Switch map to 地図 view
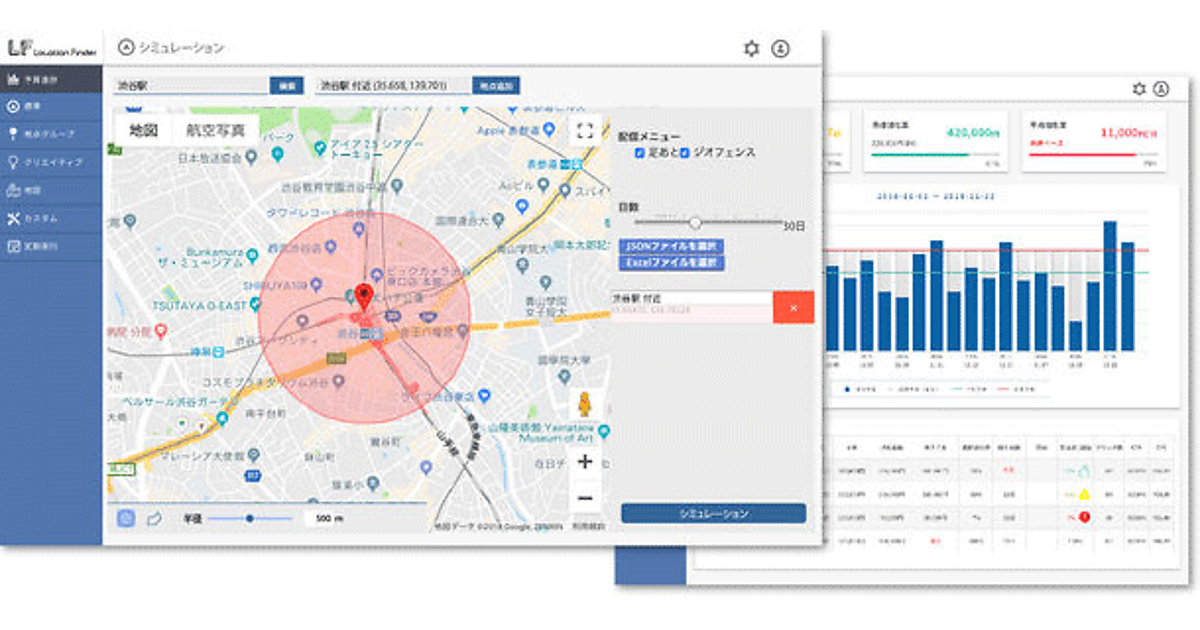Screen dimensions: 1200x630 143,130
